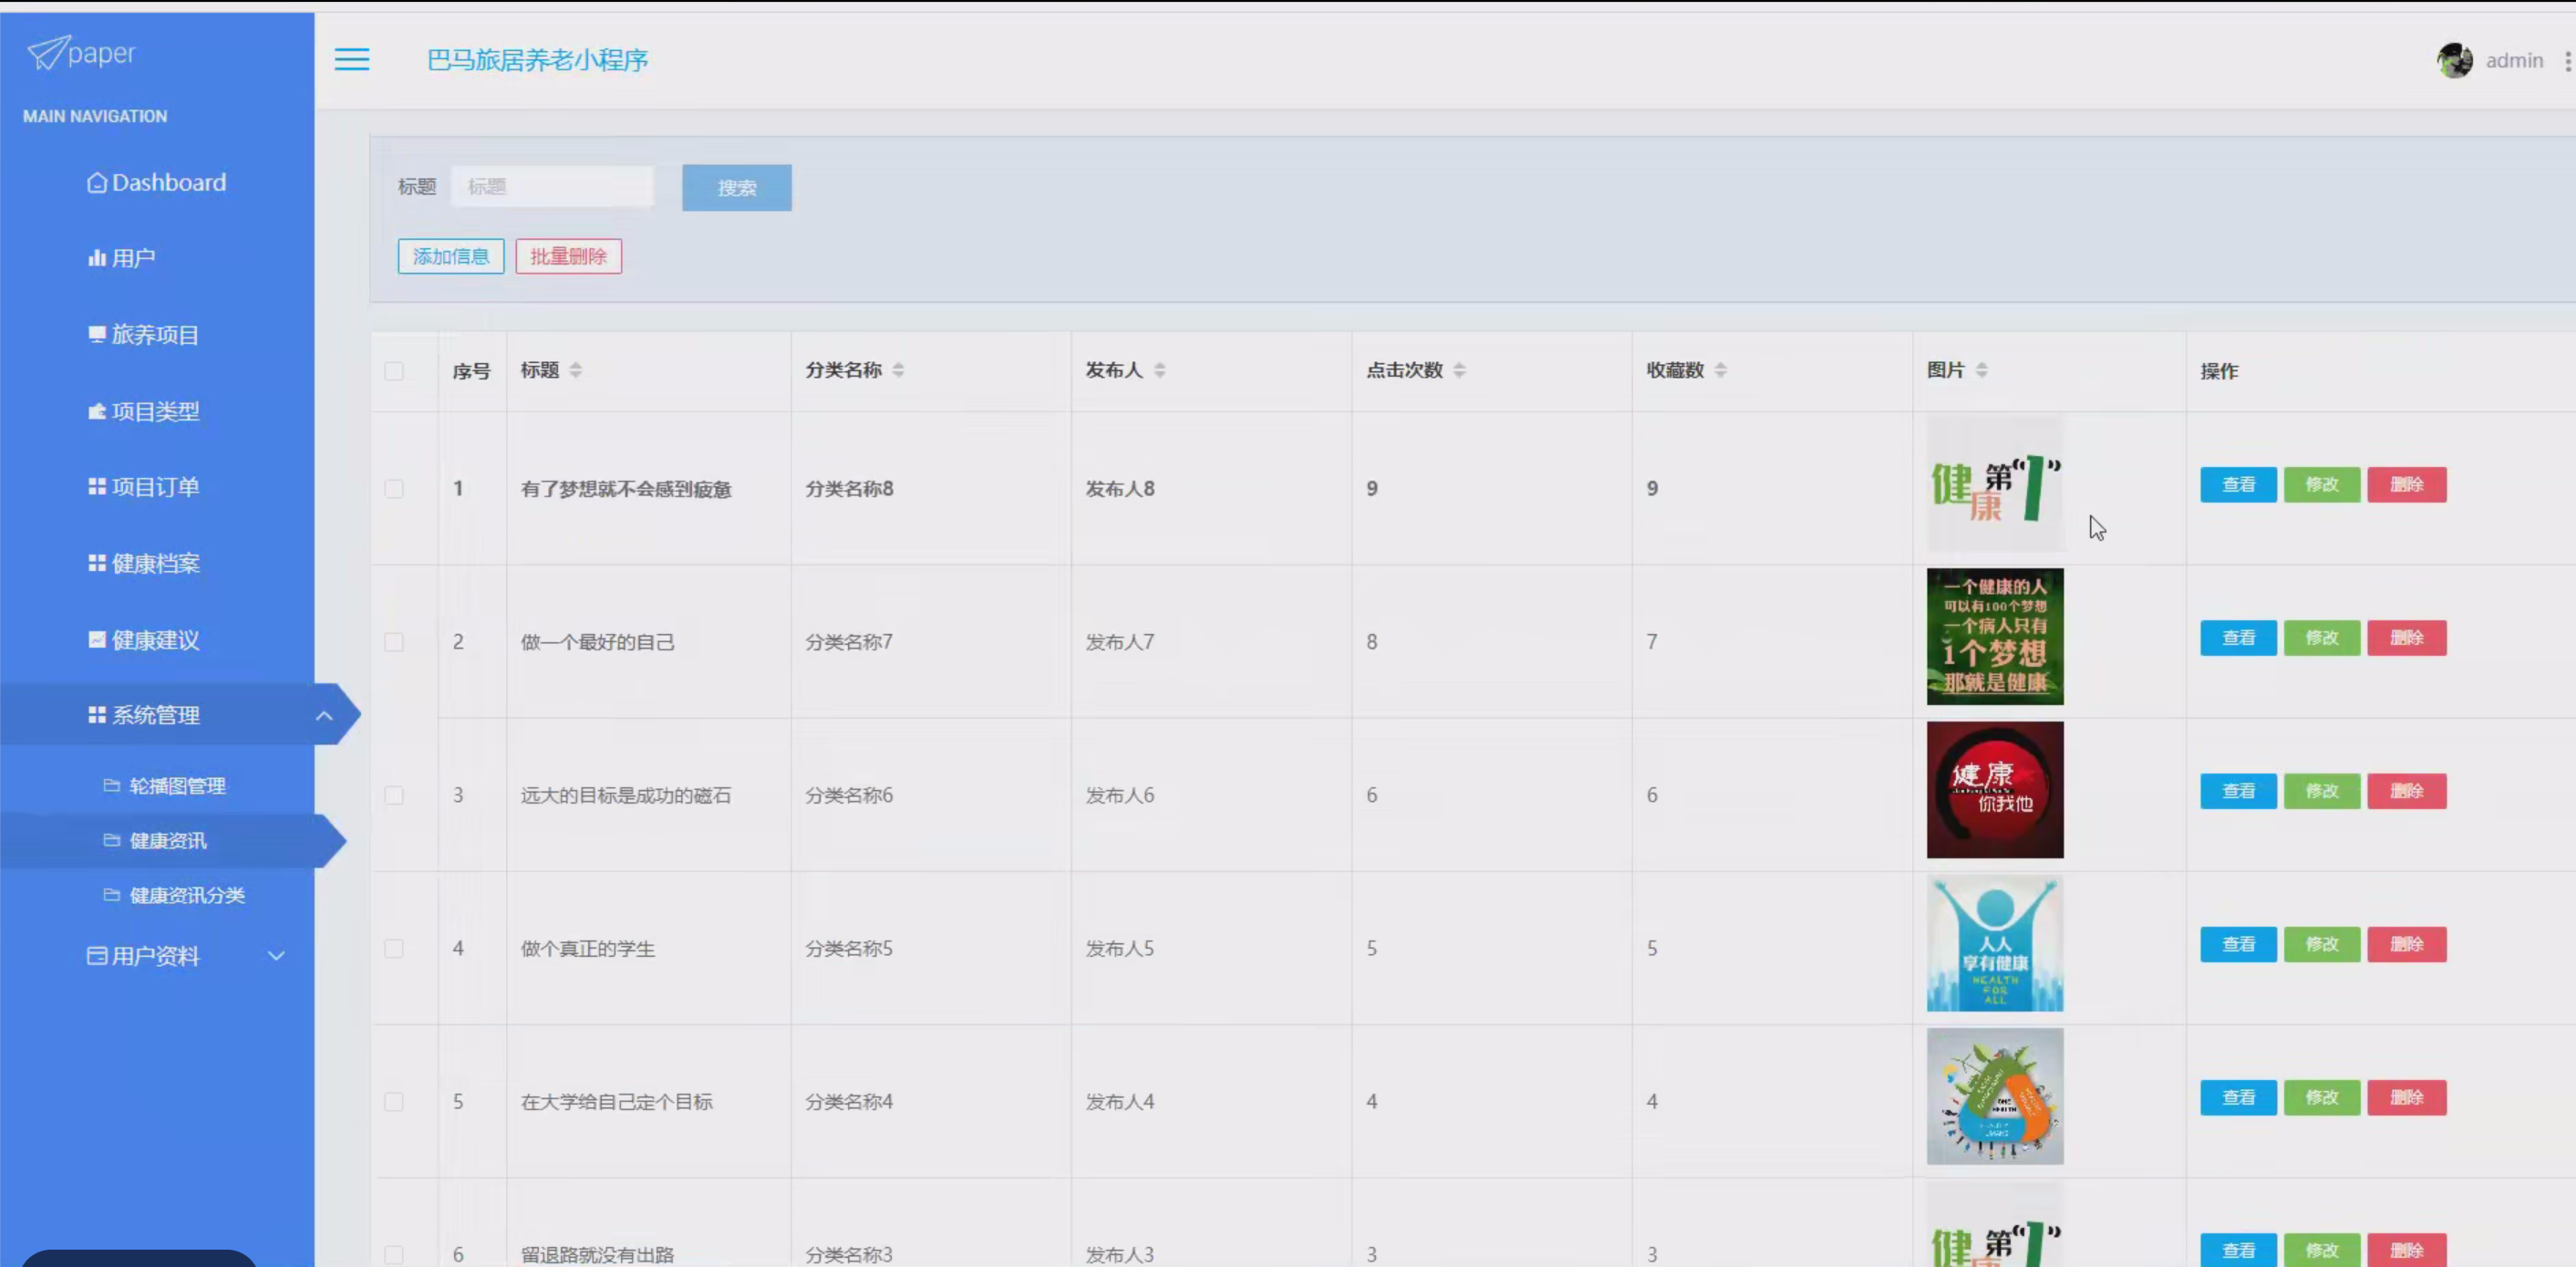Click the admin username text
The width and height of the screenshot is (2576, 1267).
2514,61
